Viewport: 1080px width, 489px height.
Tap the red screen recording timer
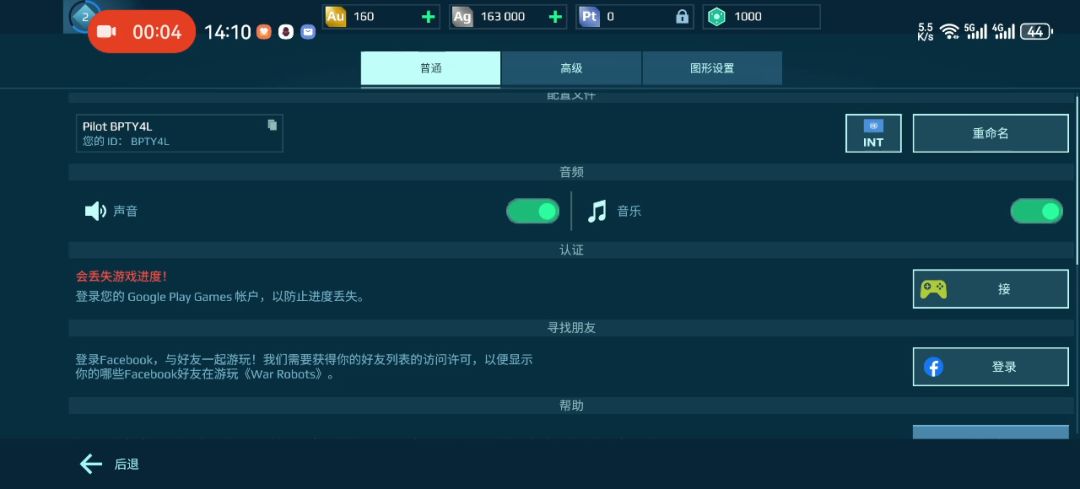pos(142,32)
